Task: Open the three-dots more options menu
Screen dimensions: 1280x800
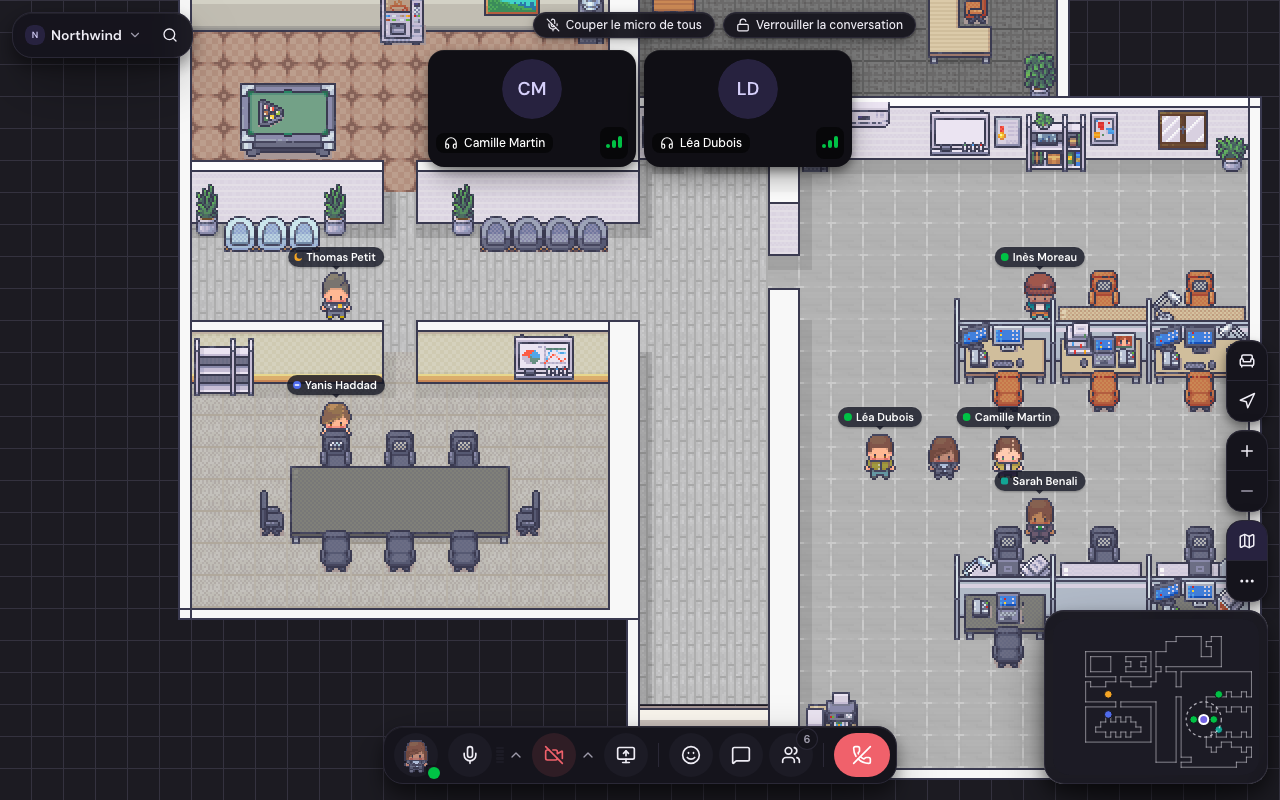Action: pos(1247,581)
